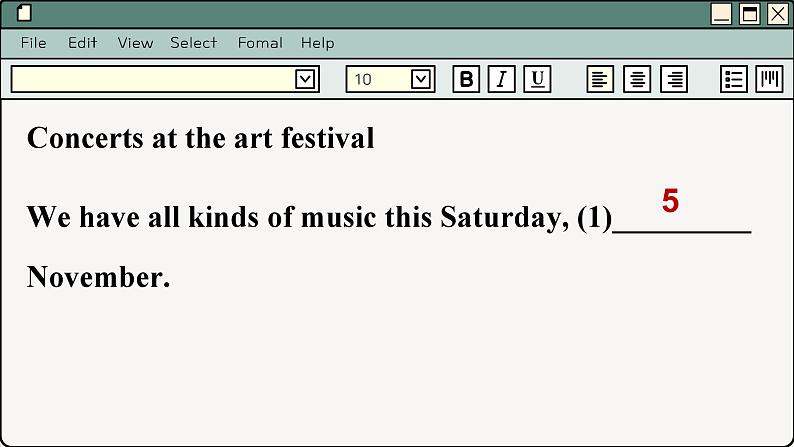Align text to the right

pyautogui.click(x=674, y=79)
